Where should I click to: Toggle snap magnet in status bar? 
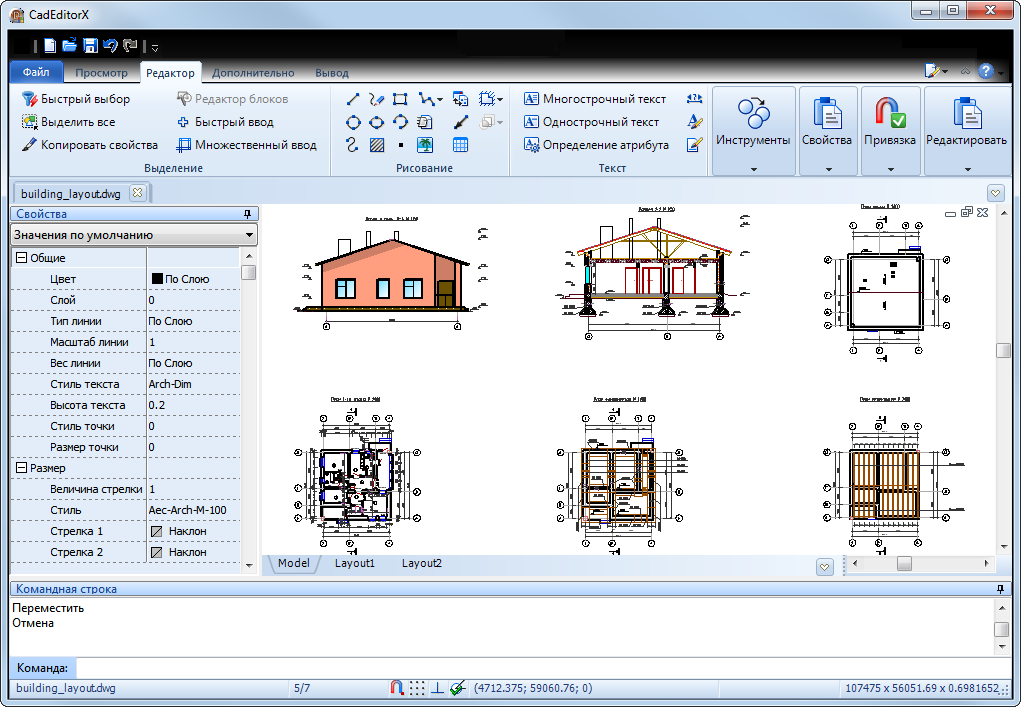coord(397,688)
